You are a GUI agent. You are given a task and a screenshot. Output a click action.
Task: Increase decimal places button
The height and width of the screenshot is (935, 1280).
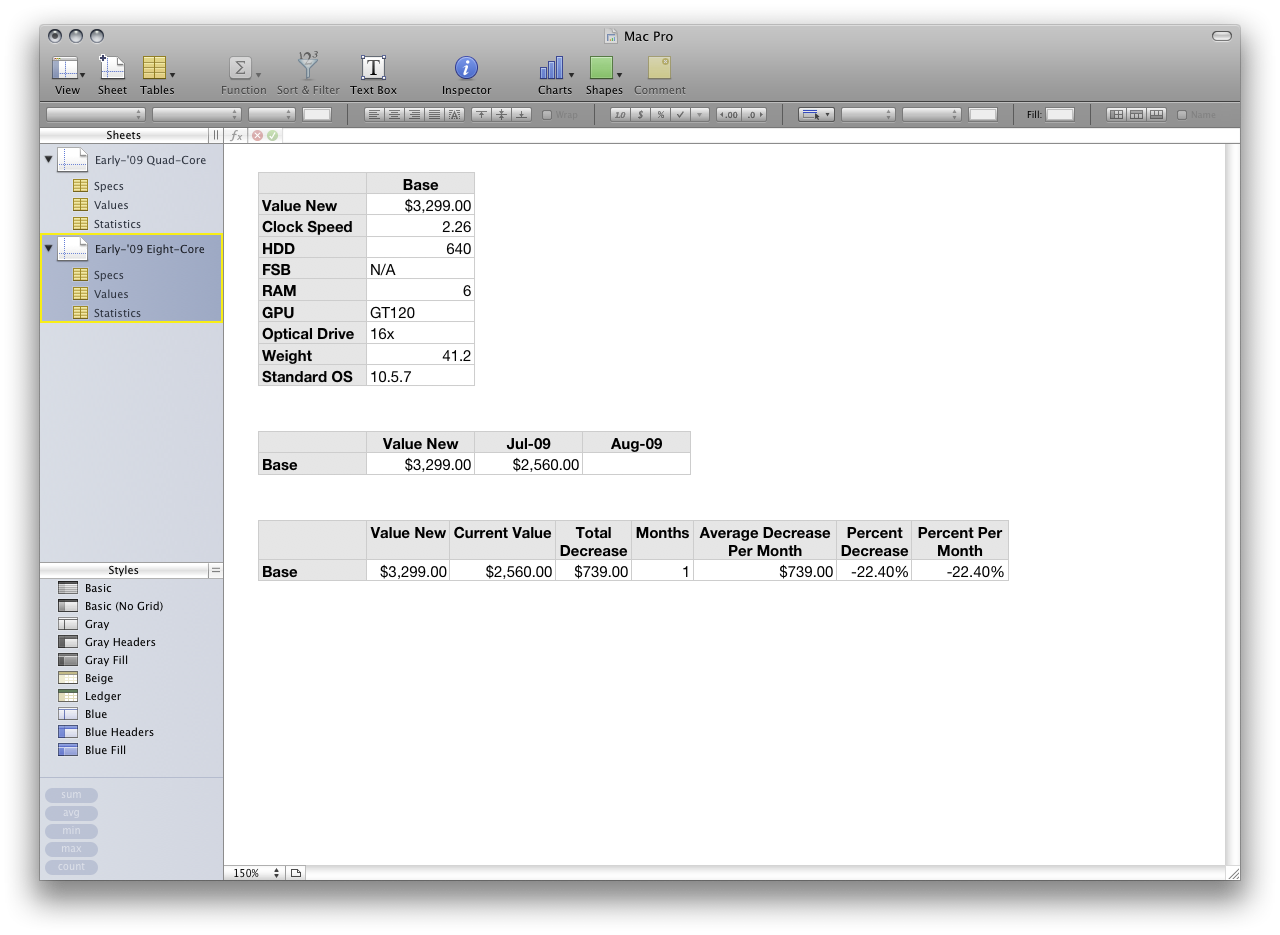pos(754,115)
